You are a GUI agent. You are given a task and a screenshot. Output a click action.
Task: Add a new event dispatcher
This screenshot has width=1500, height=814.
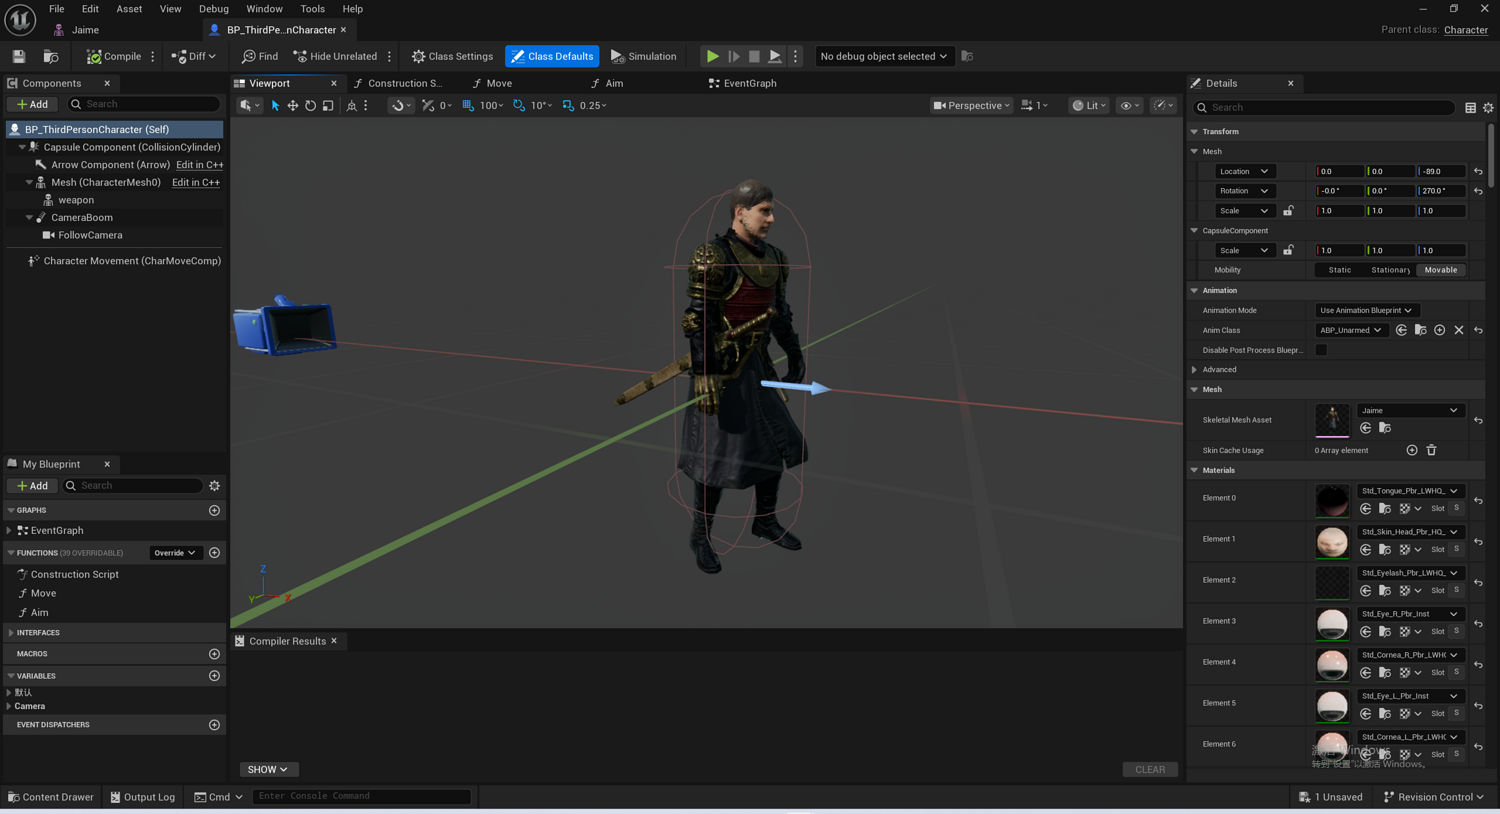(214, 725)
